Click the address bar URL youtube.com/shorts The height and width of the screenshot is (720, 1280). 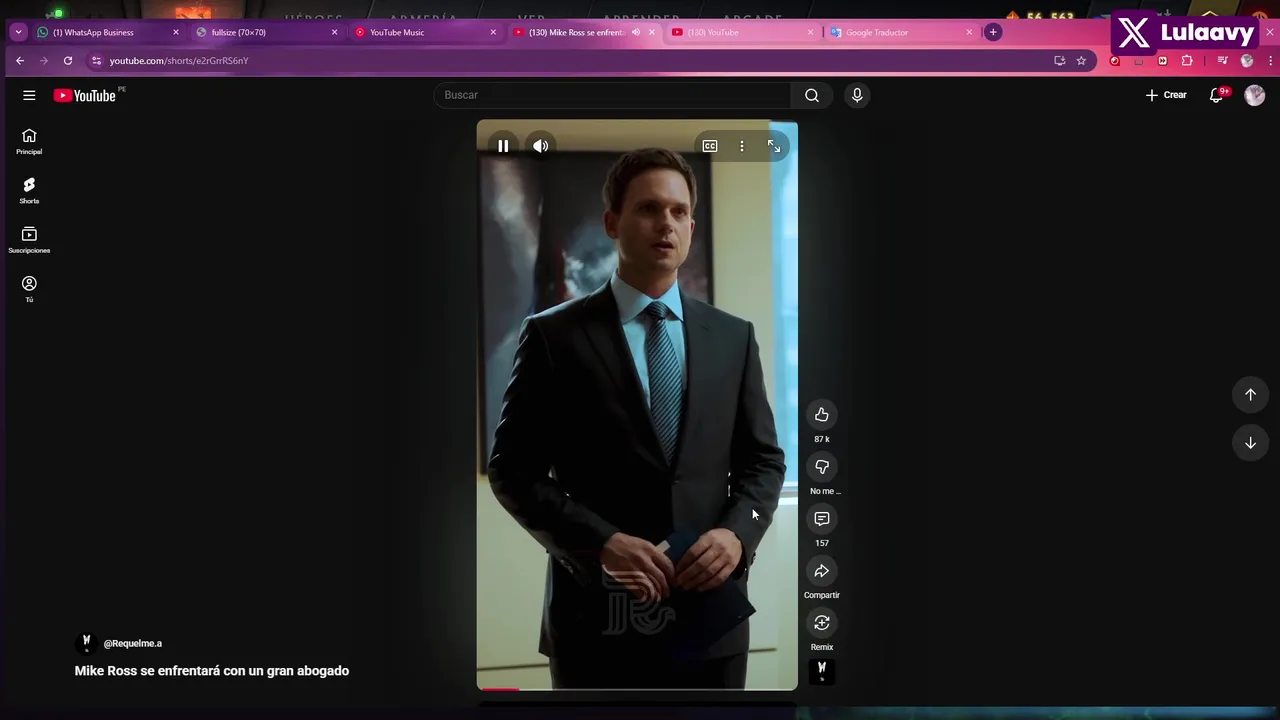coord(179,61)
